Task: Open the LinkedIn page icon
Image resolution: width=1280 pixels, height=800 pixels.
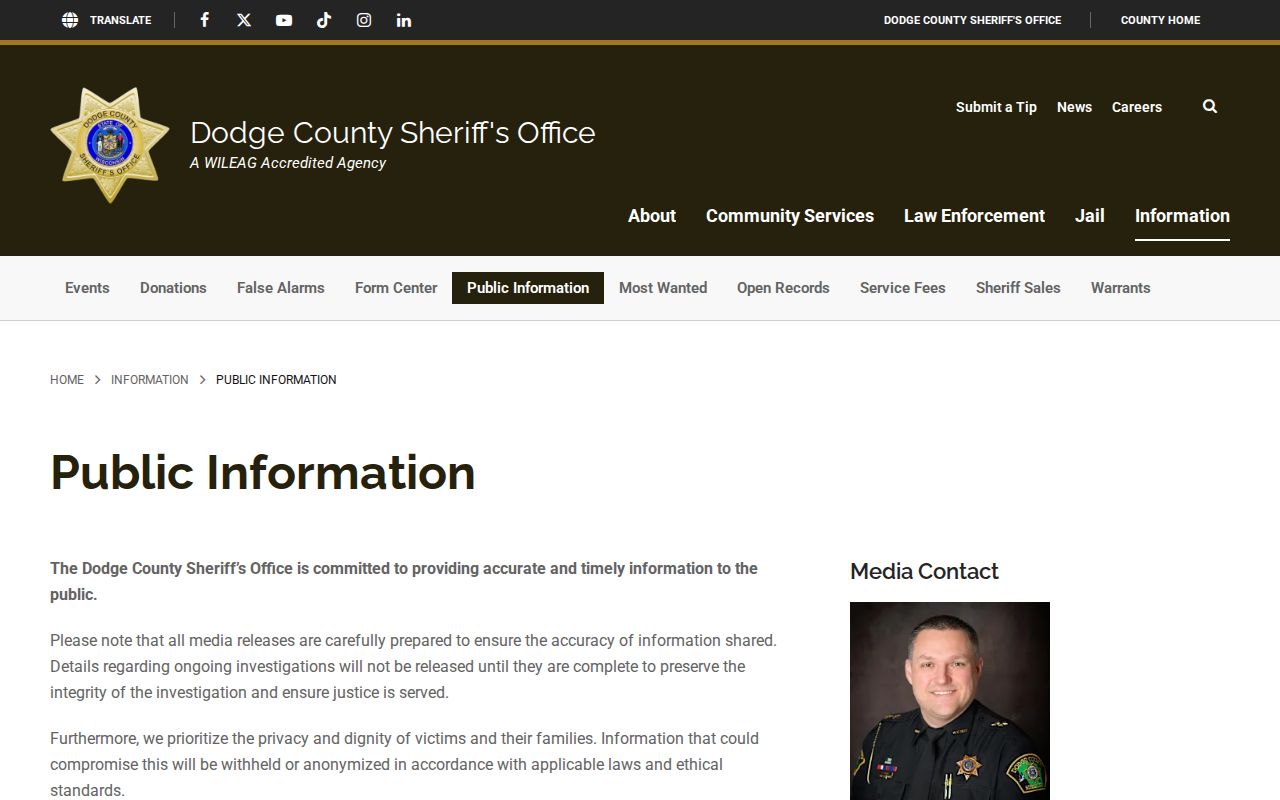Action: (x=404, y=20)
